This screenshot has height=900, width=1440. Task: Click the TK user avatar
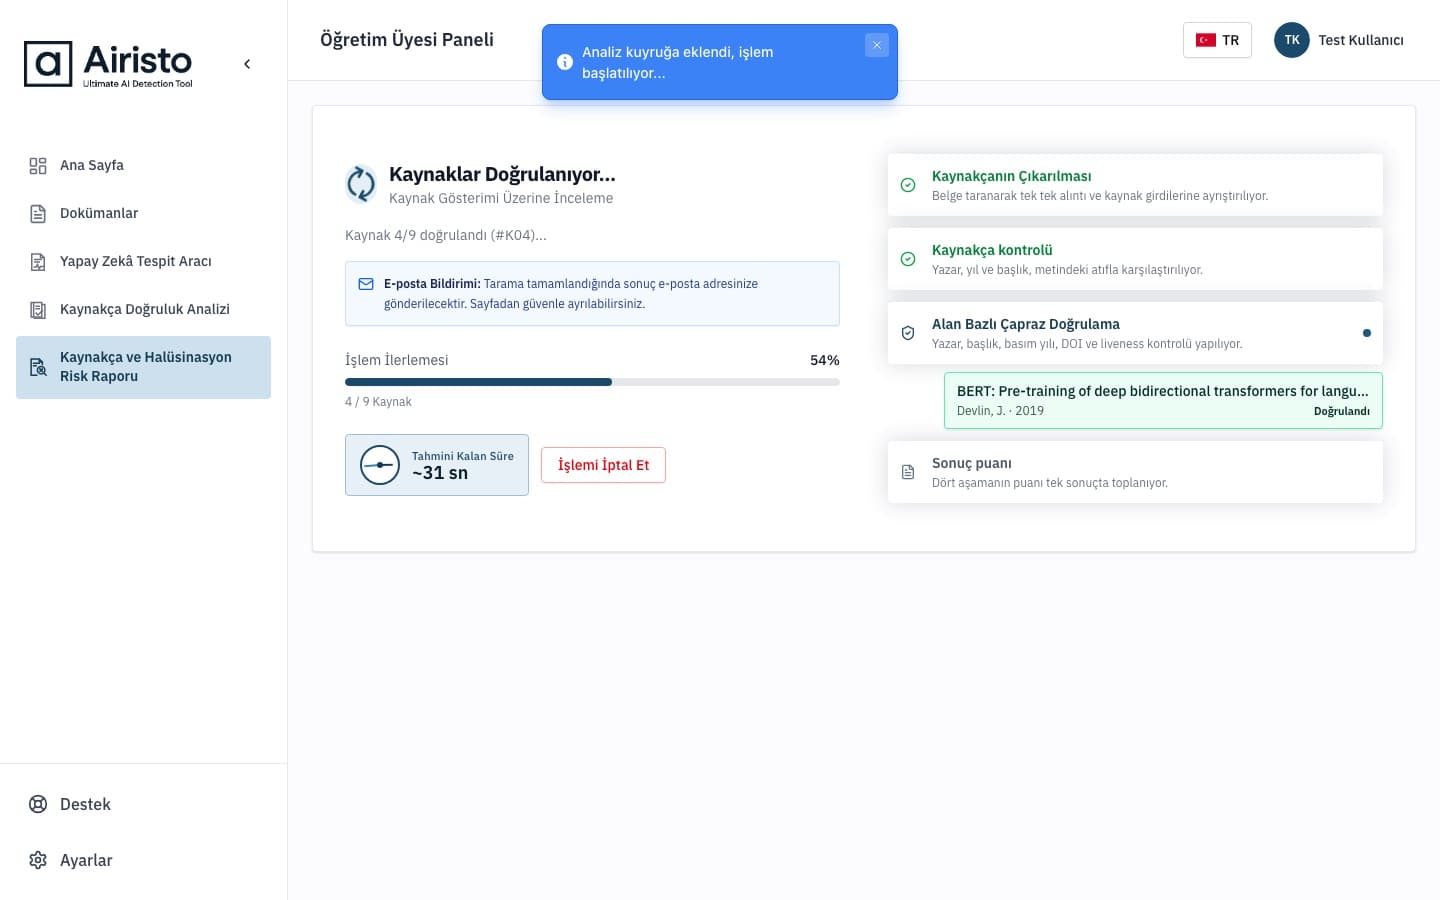[x=1292, y=40]
